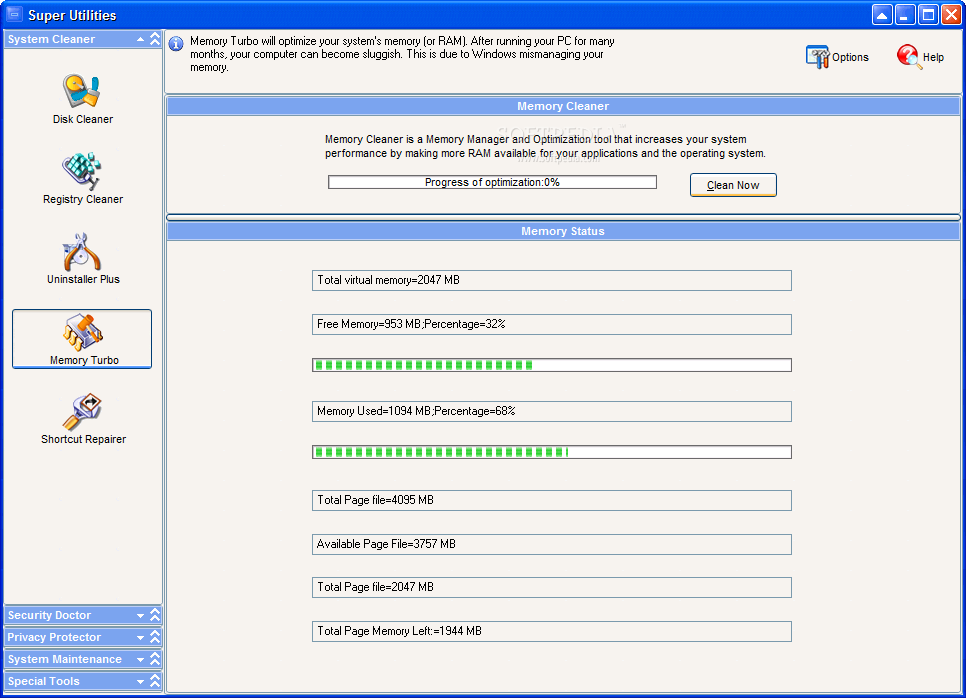
Task: Start memory cleanup with Clean Now
Action: pyautogui.click(x=733, y=185)
